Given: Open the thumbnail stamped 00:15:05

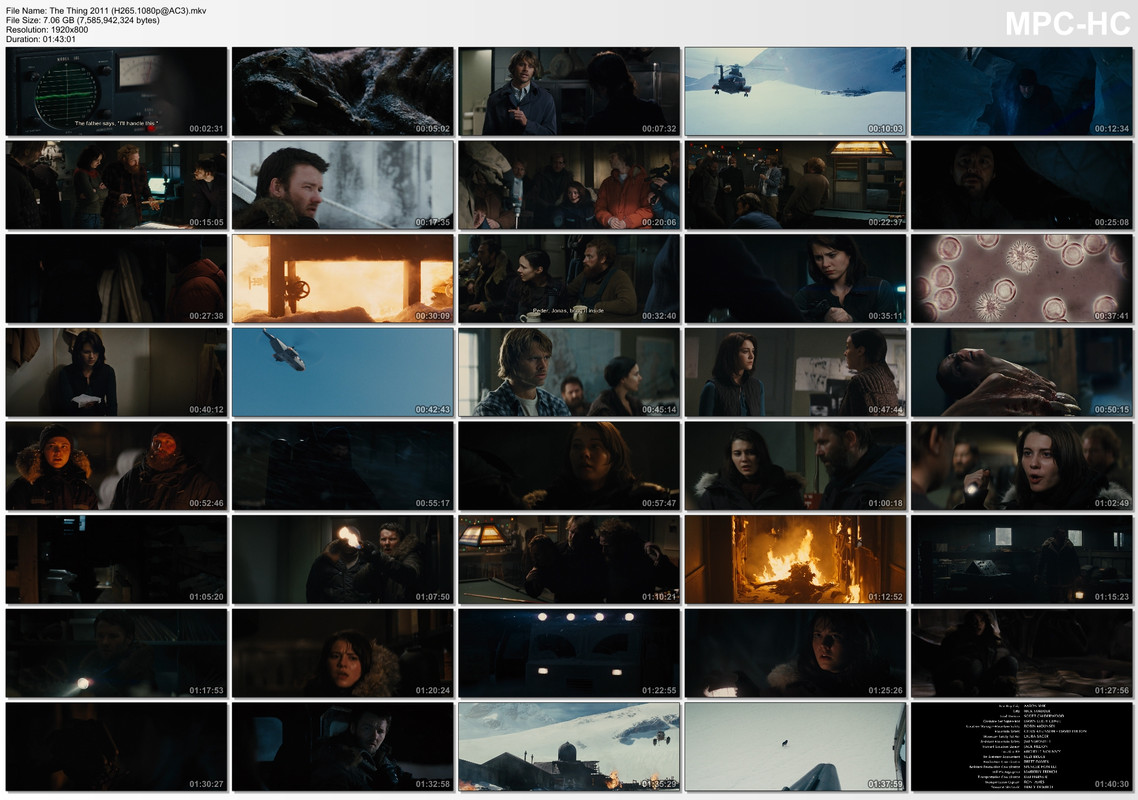Looking at the screenshot, I should [116, 185].
